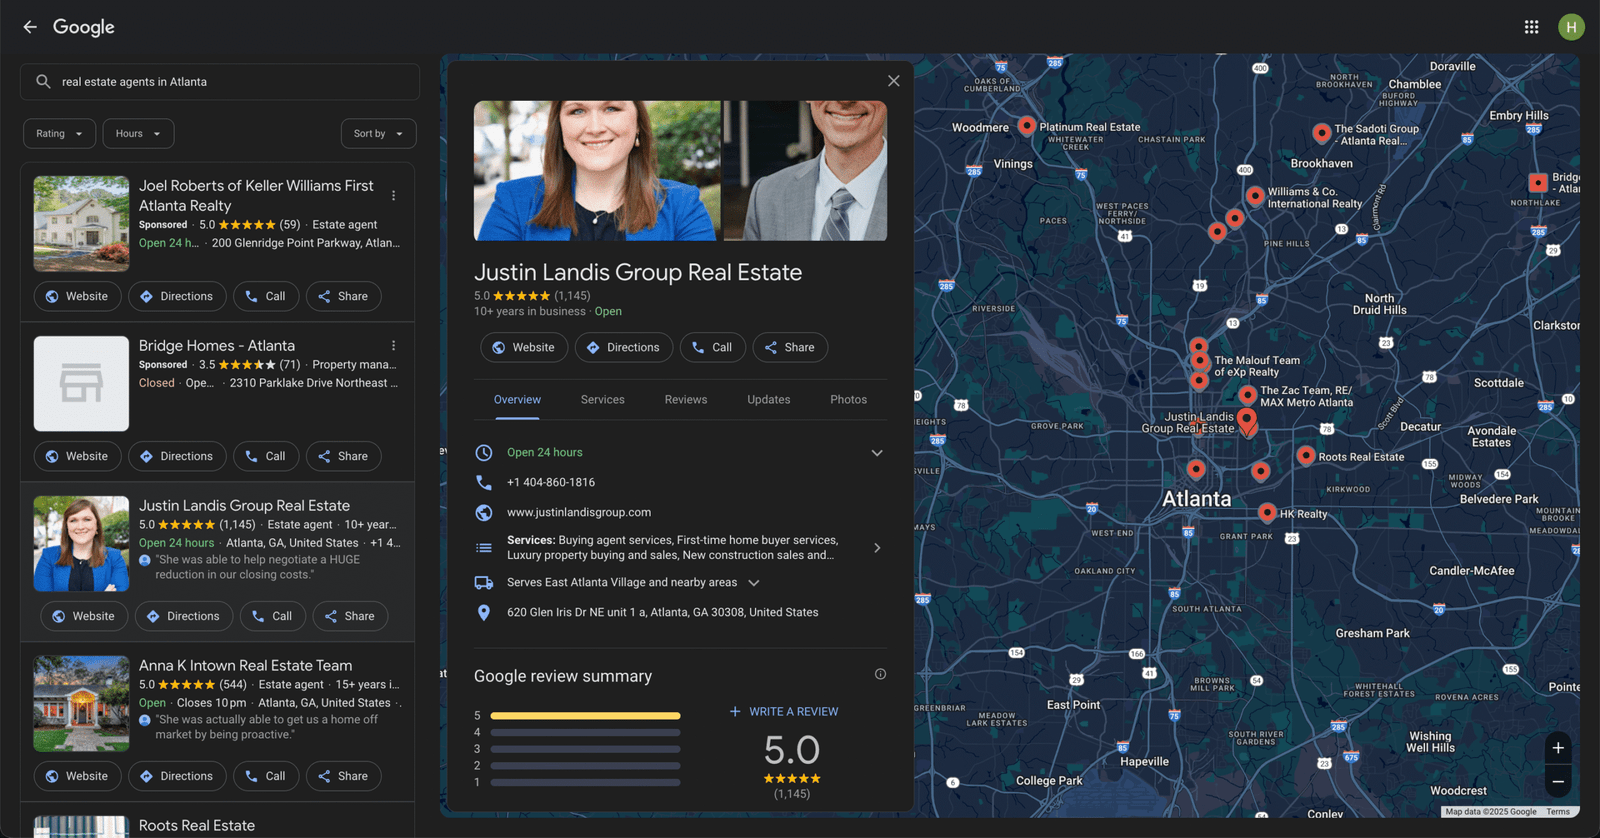This screenshot has width=1600, height=838.
Task: Open the Rating filter dropdown
Action: point(60,134)
